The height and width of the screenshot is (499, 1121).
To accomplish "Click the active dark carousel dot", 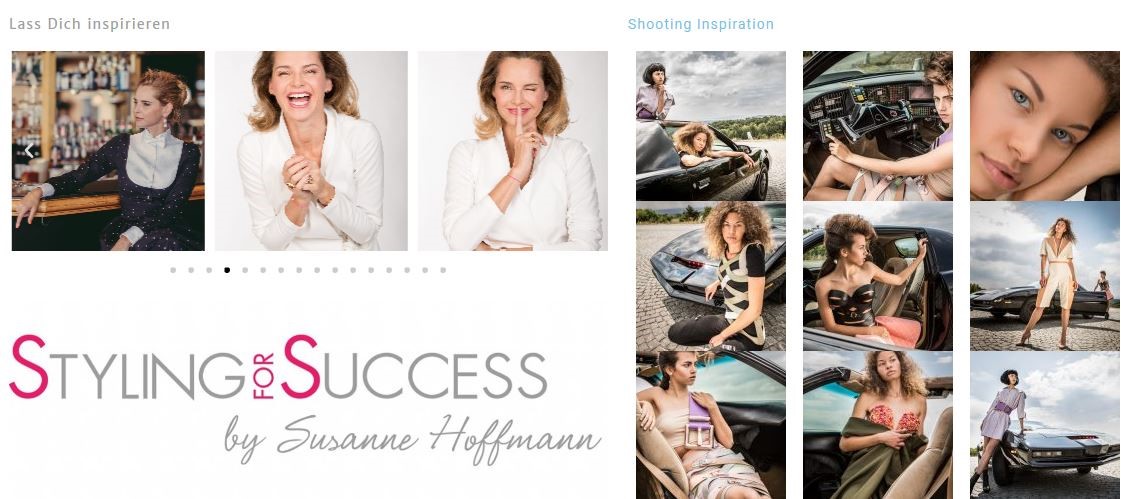I will pos(227,270).
